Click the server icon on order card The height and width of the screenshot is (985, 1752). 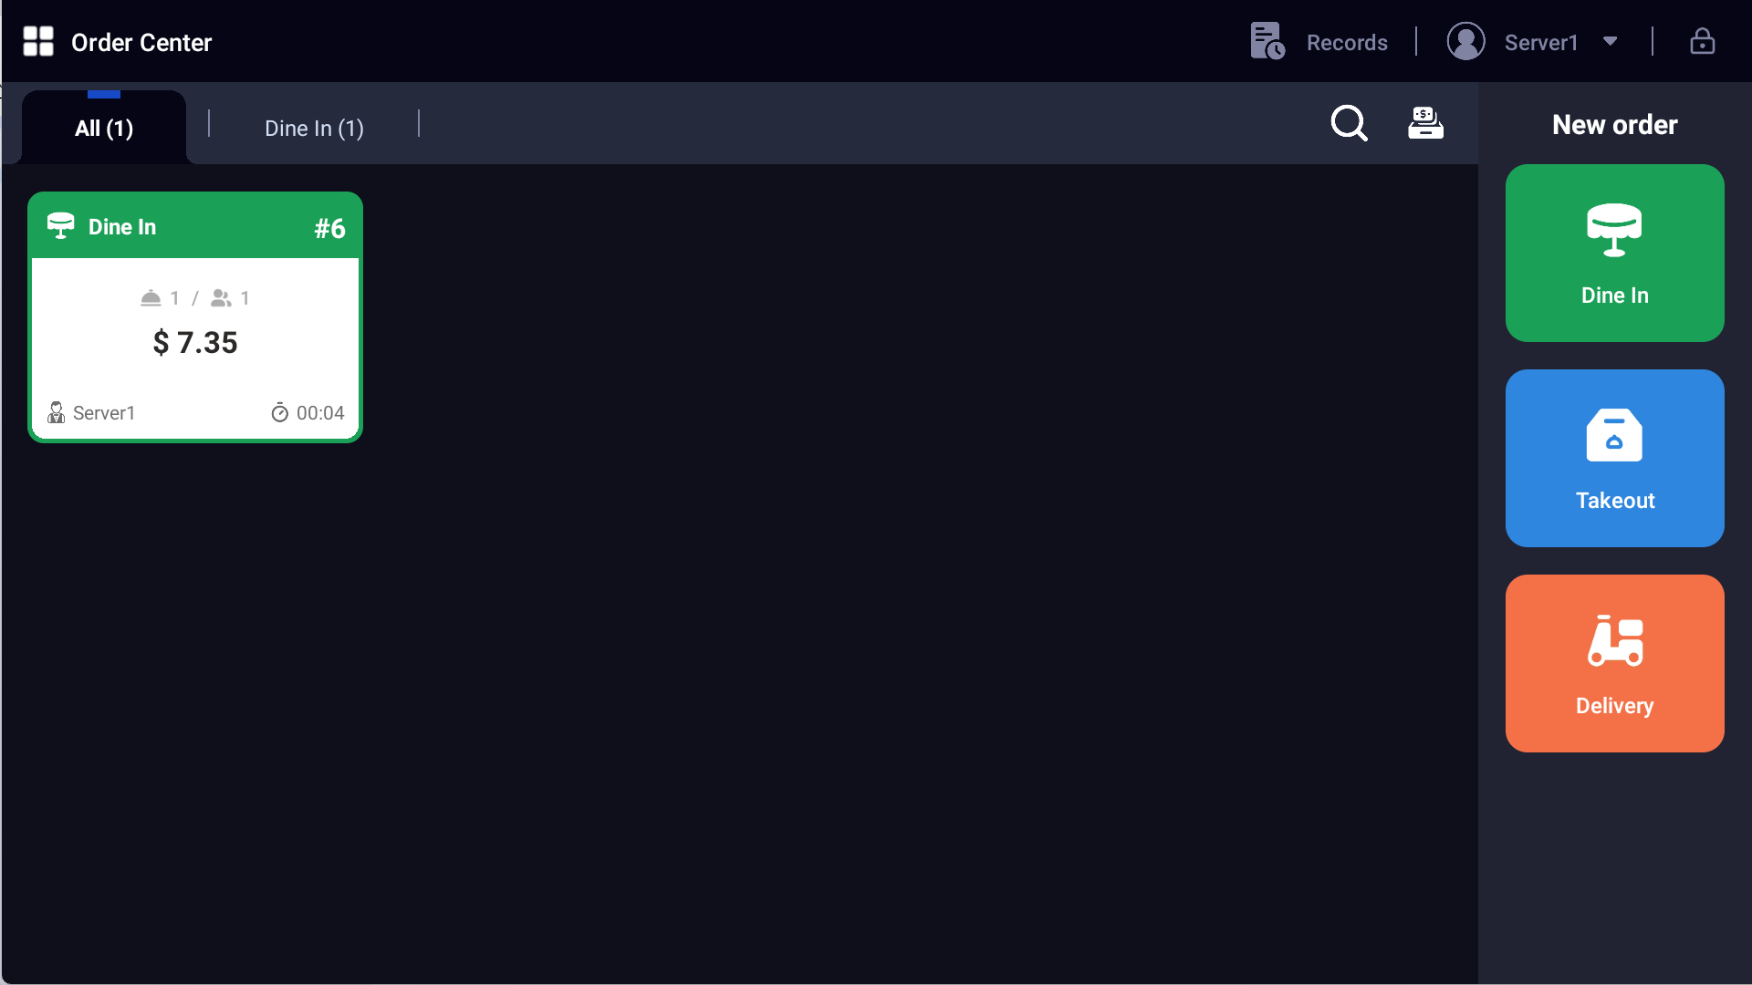pos(56,413)
